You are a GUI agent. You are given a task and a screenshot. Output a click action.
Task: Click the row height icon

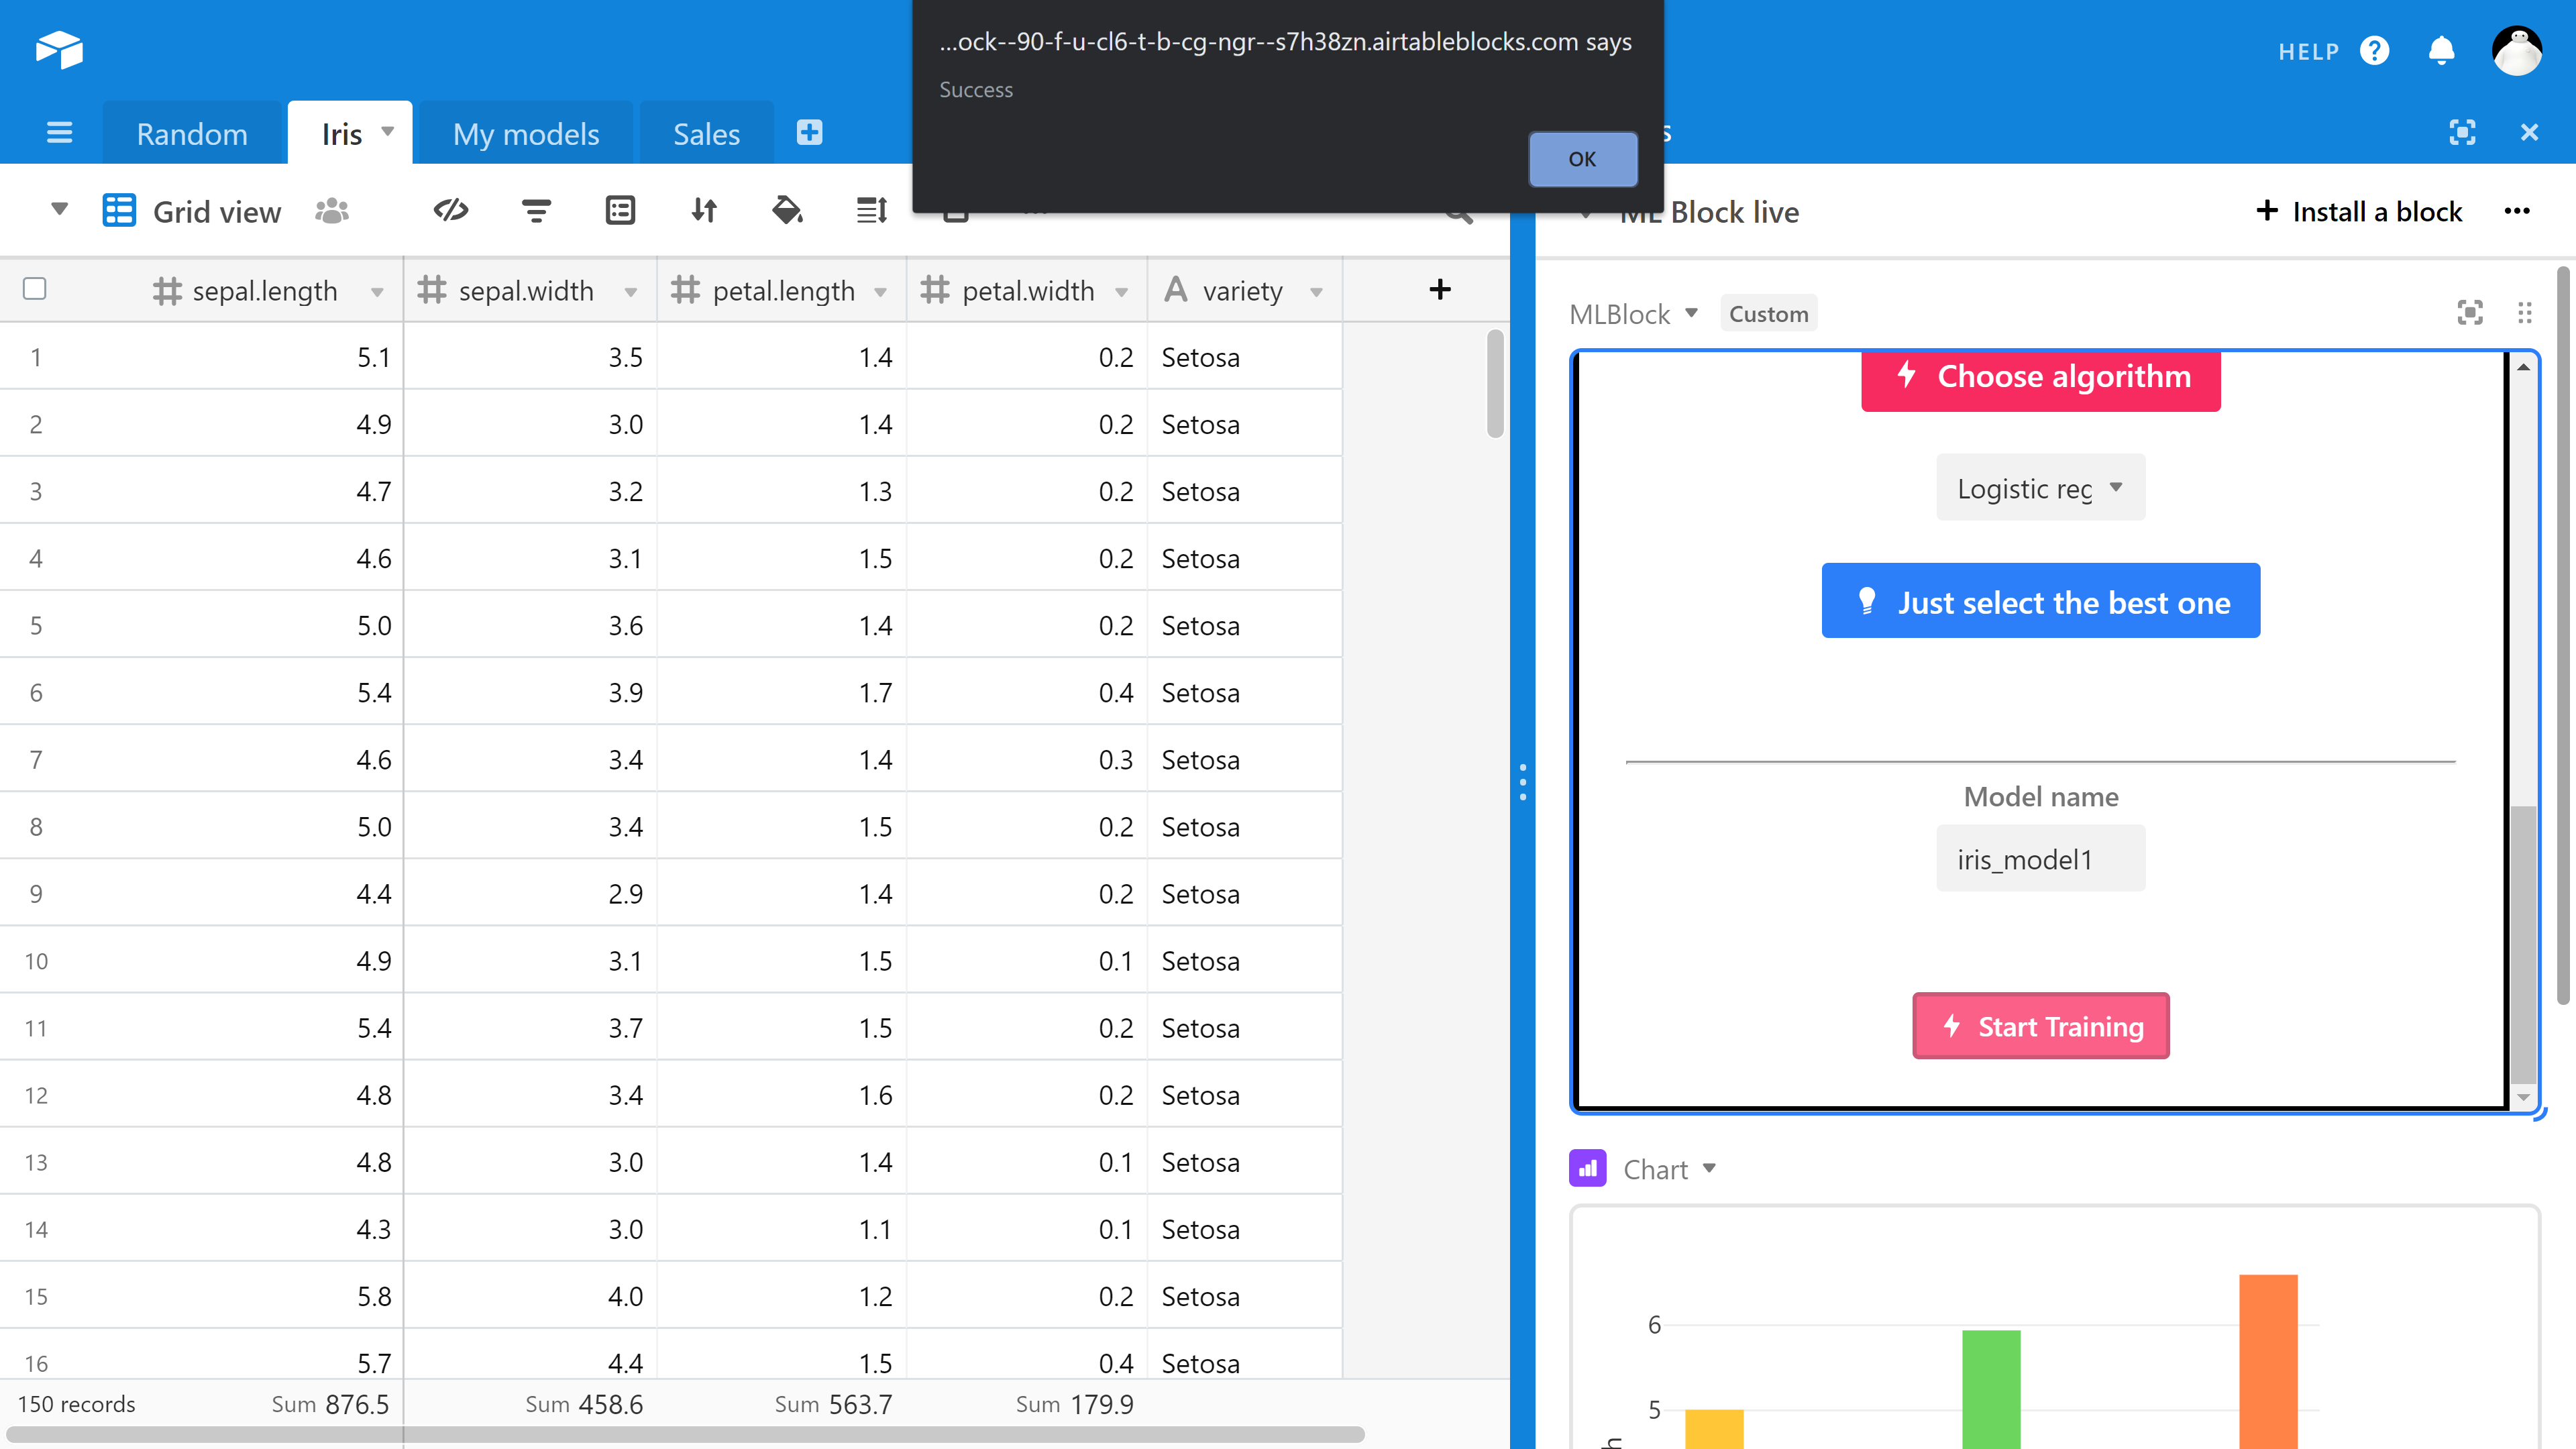(x=871, y=210)
